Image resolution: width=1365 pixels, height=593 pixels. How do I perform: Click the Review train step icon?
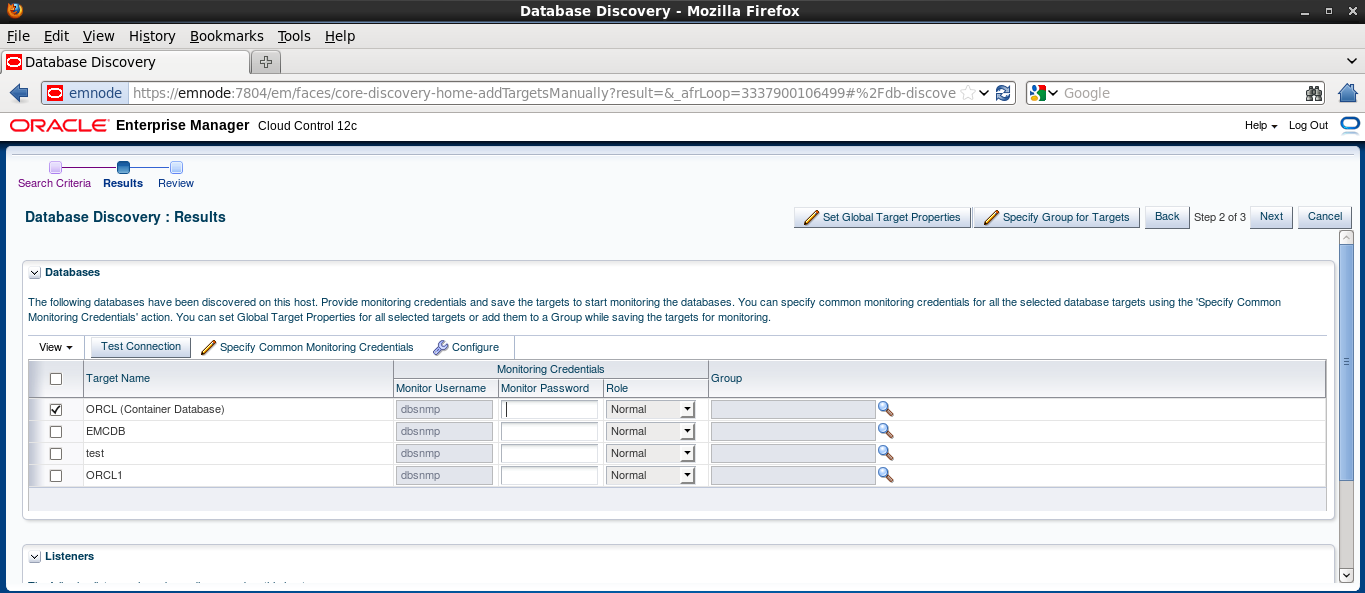(176, 168)
